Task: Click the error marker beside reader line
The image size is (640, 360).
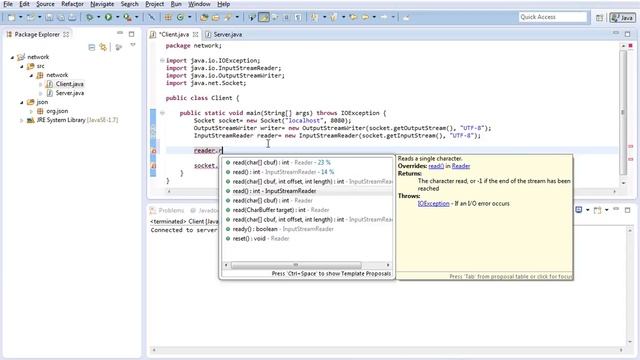Action: tap(154, 151)
